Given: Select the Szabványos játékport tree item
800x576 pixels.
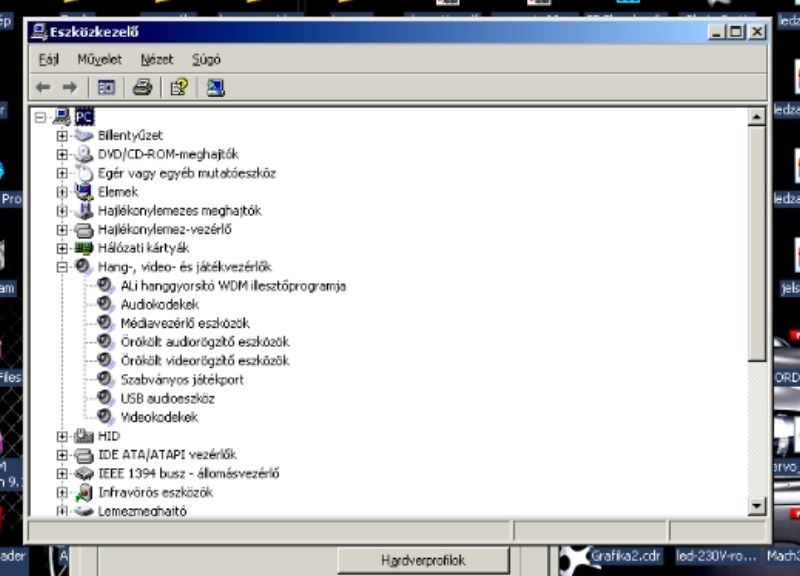Looking at the screenshot, I should pyautogui.click(x=181, y=379).
